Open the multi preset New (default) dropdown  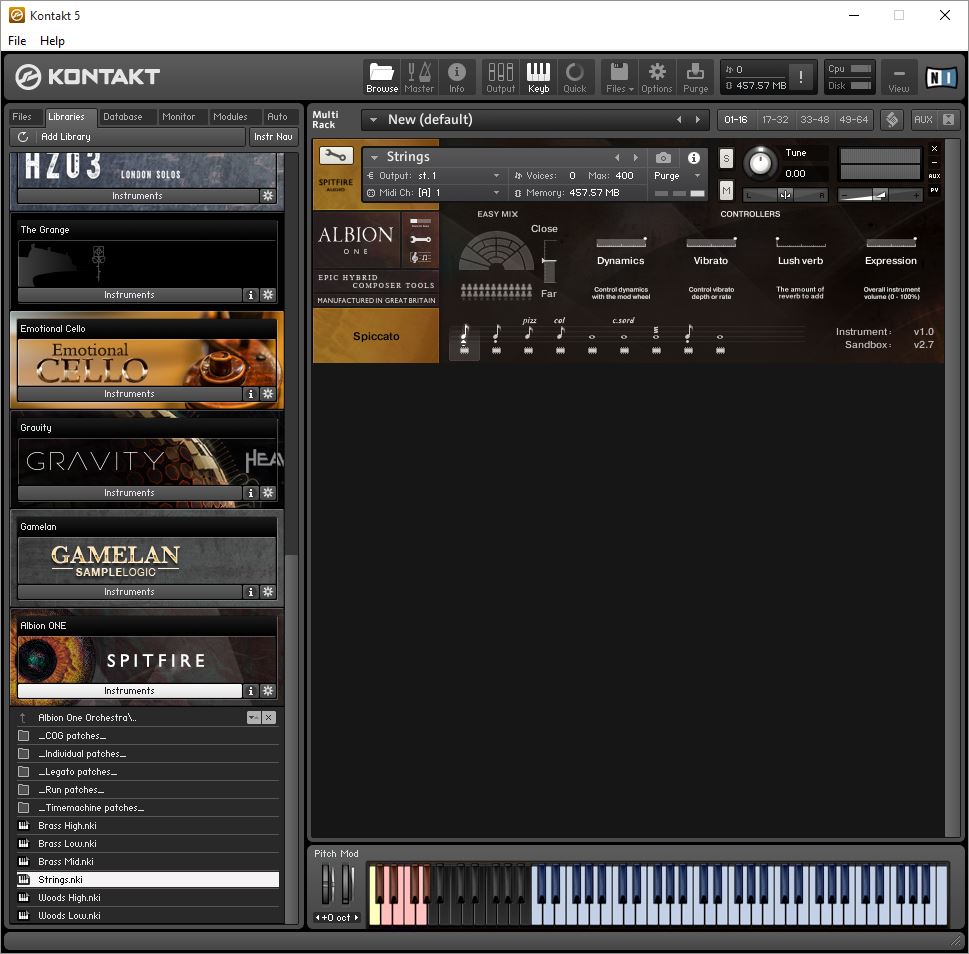373,120
